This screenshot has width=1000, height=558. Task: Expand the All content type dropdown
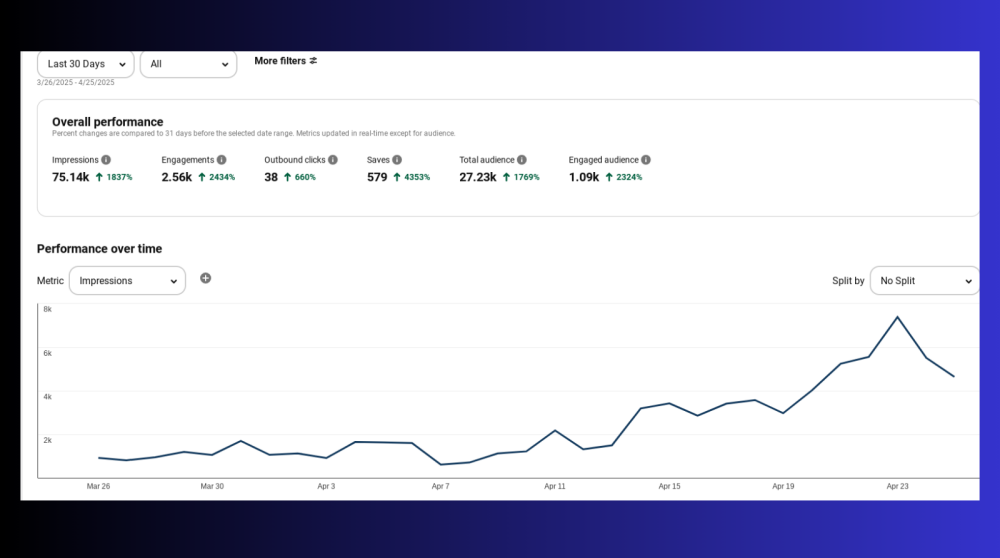tap(188, 64)
